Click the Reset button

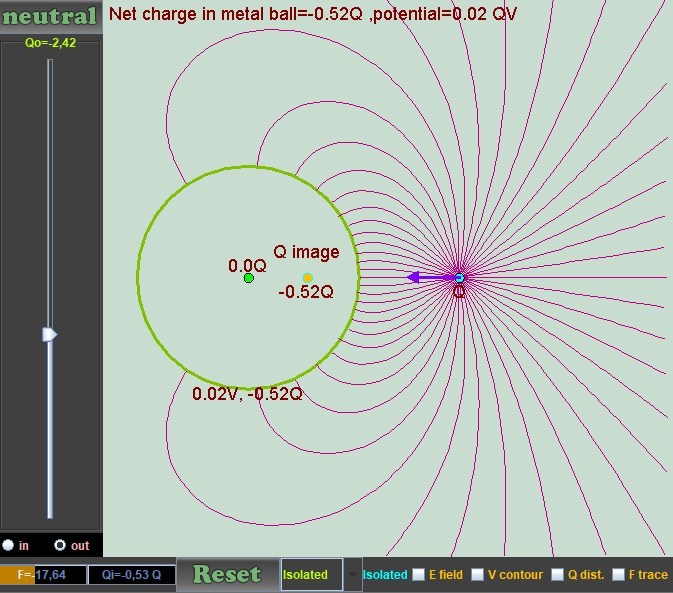coord(227,575)
